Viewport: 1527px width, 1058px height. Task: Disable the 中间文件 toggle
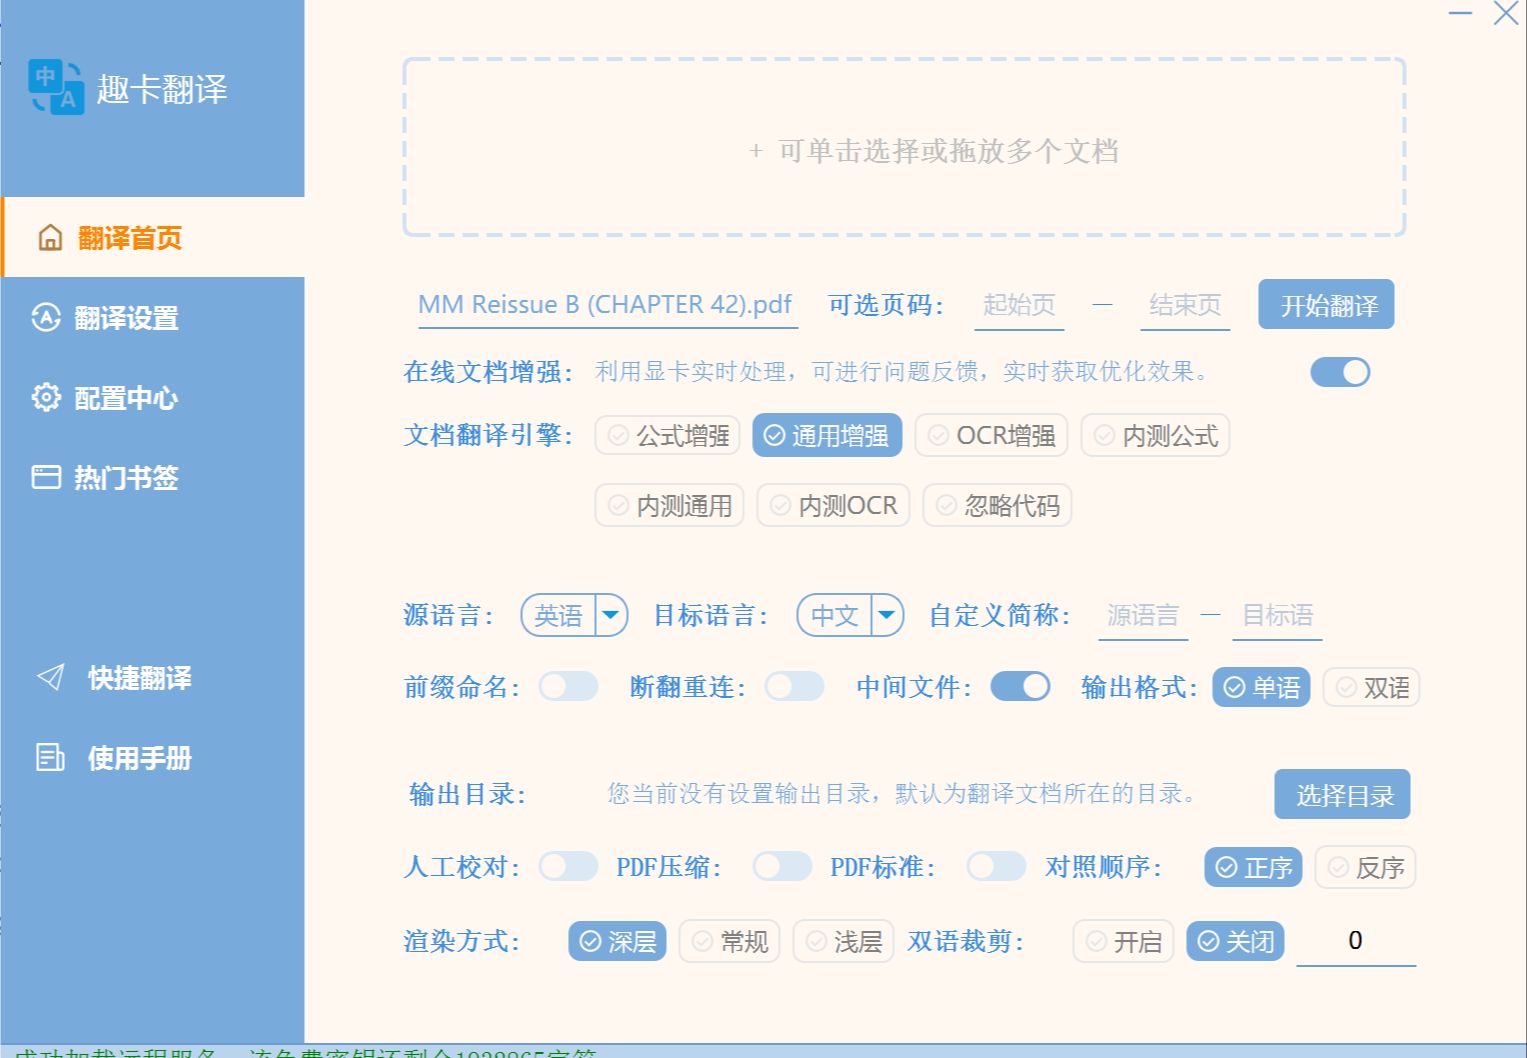pyautogui.click(x=1020, y=686)
